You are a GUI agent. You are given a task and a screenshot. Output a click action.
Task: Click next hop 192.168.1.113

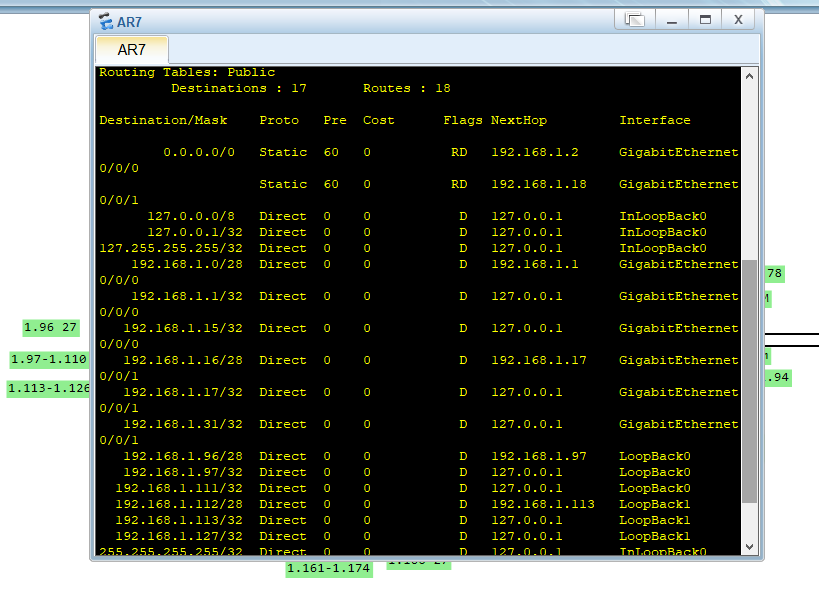click(543, 504)
